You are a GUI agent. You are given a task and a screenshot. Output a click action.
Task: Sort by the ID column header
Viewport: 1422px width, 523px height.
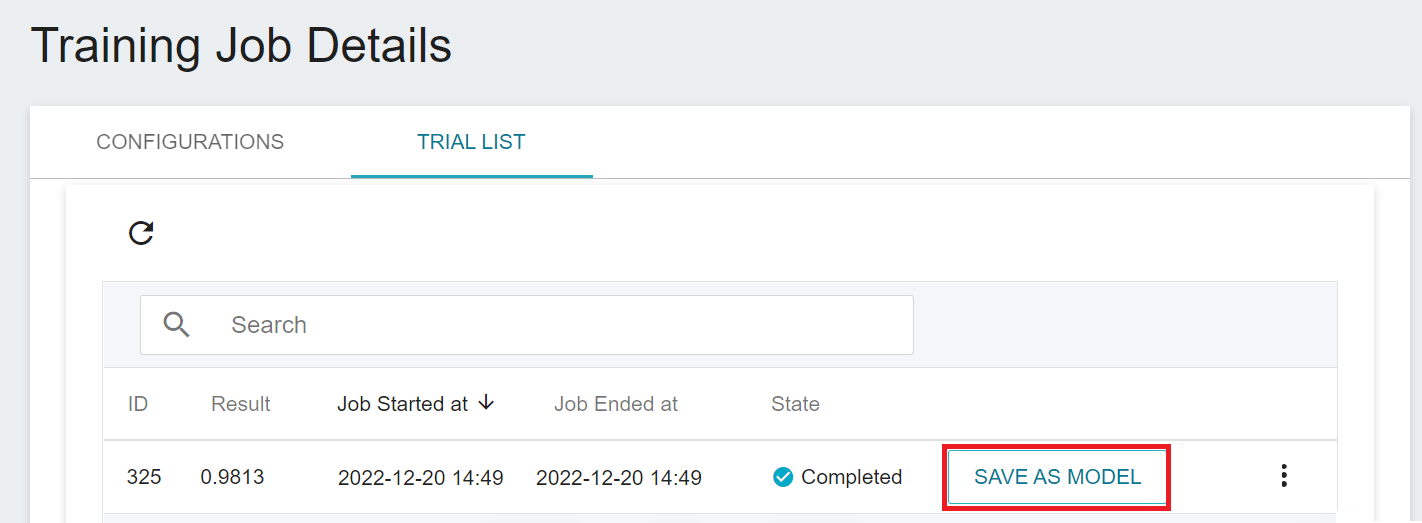[138, 404]
